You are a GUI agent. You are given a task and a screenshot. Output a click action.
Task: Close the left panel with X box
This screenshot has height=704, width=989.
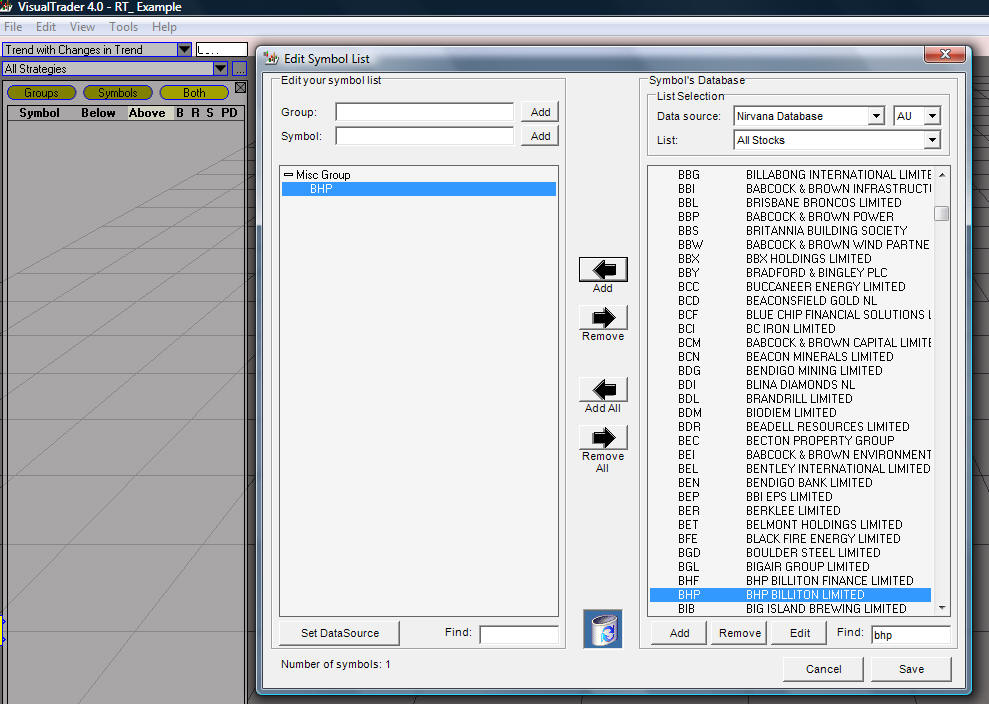240,88
